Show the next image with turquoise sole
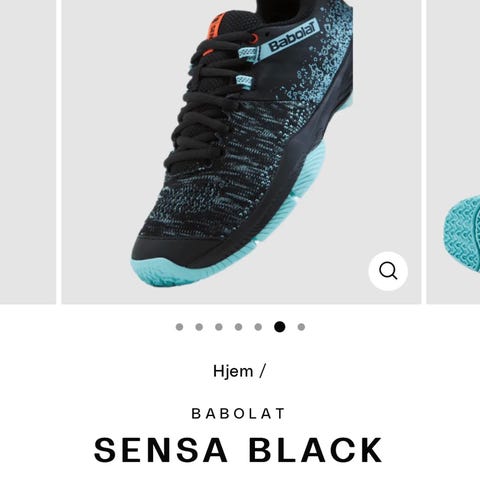 point(454,152)
